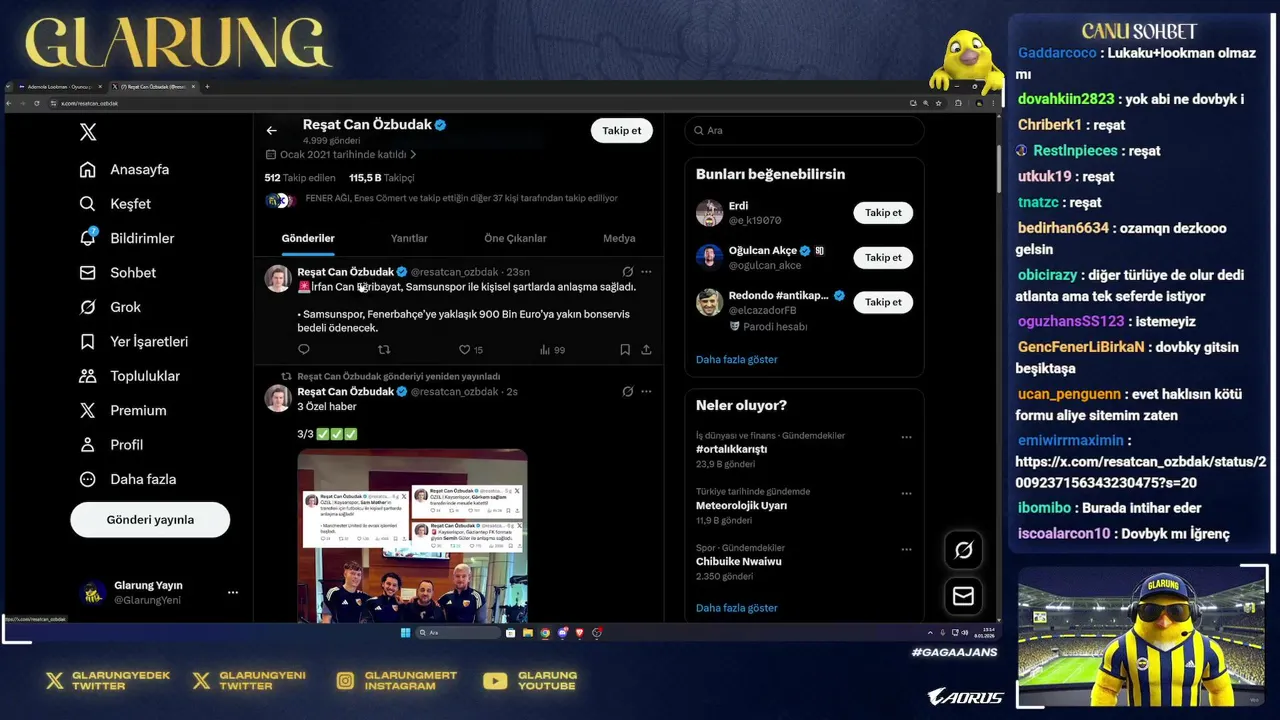The height and width of the screenshot is (720, 1280).
Task: Open Grok action on 3 Özel haber tweet
Action: (x=627, y=392)
